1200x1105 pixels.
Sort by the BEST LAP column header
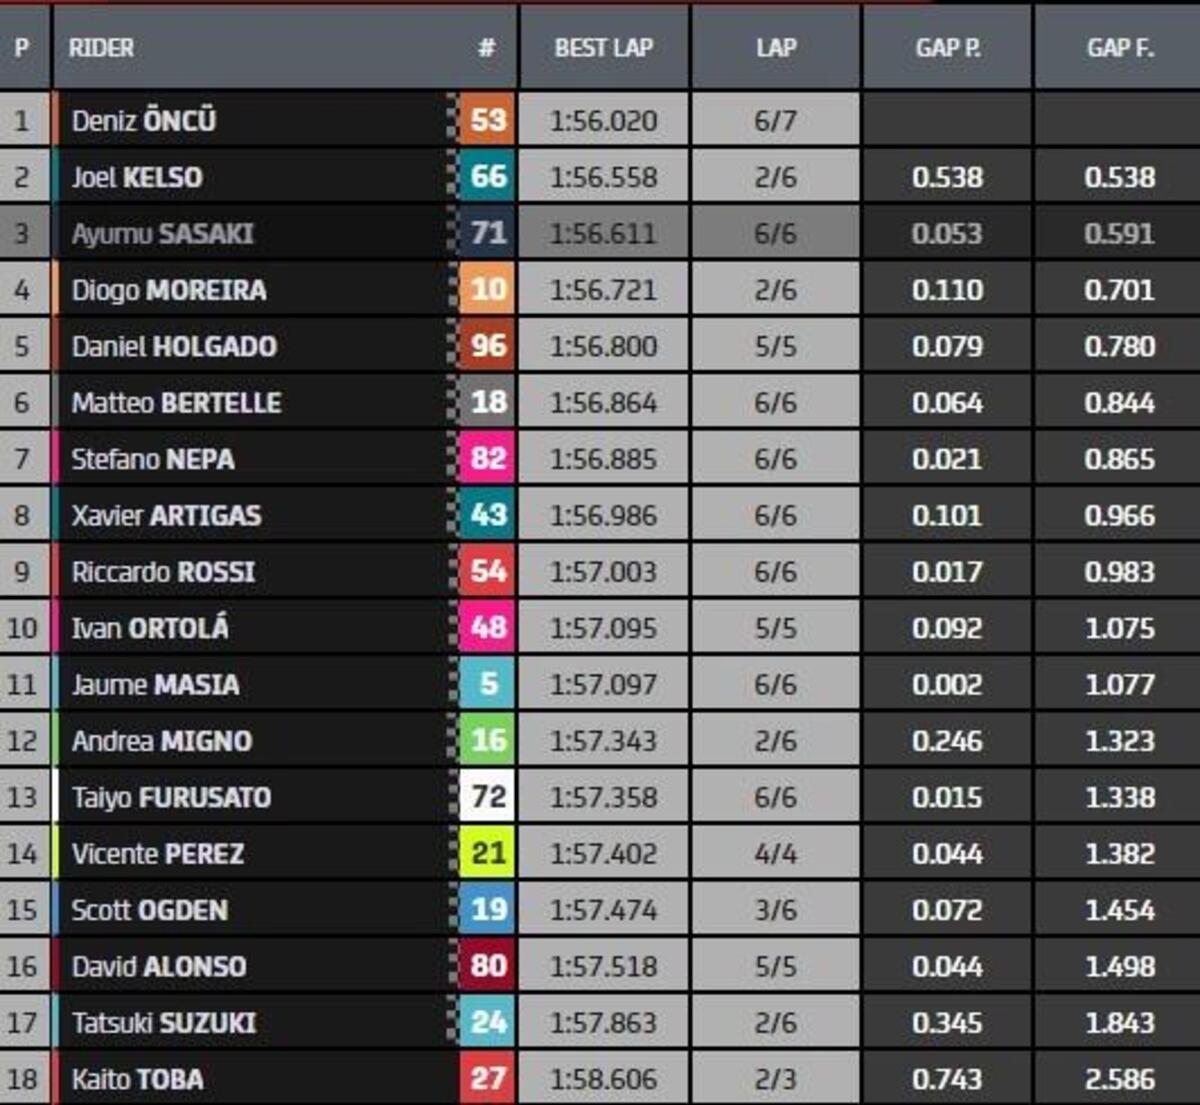pos(603,48)
